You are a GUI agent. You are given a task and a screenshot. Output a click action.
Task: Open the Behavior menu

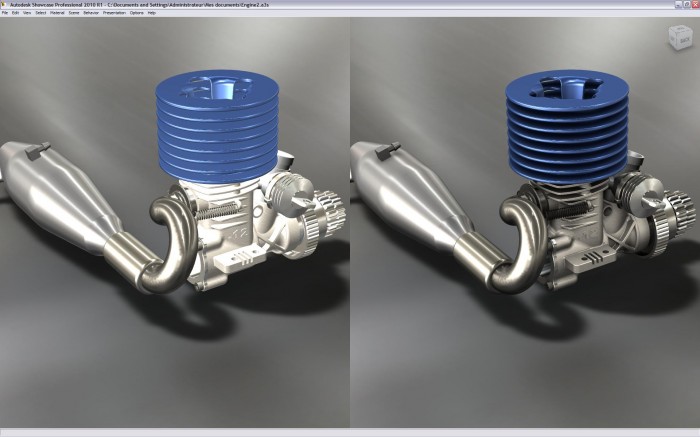tap(91, 13)
